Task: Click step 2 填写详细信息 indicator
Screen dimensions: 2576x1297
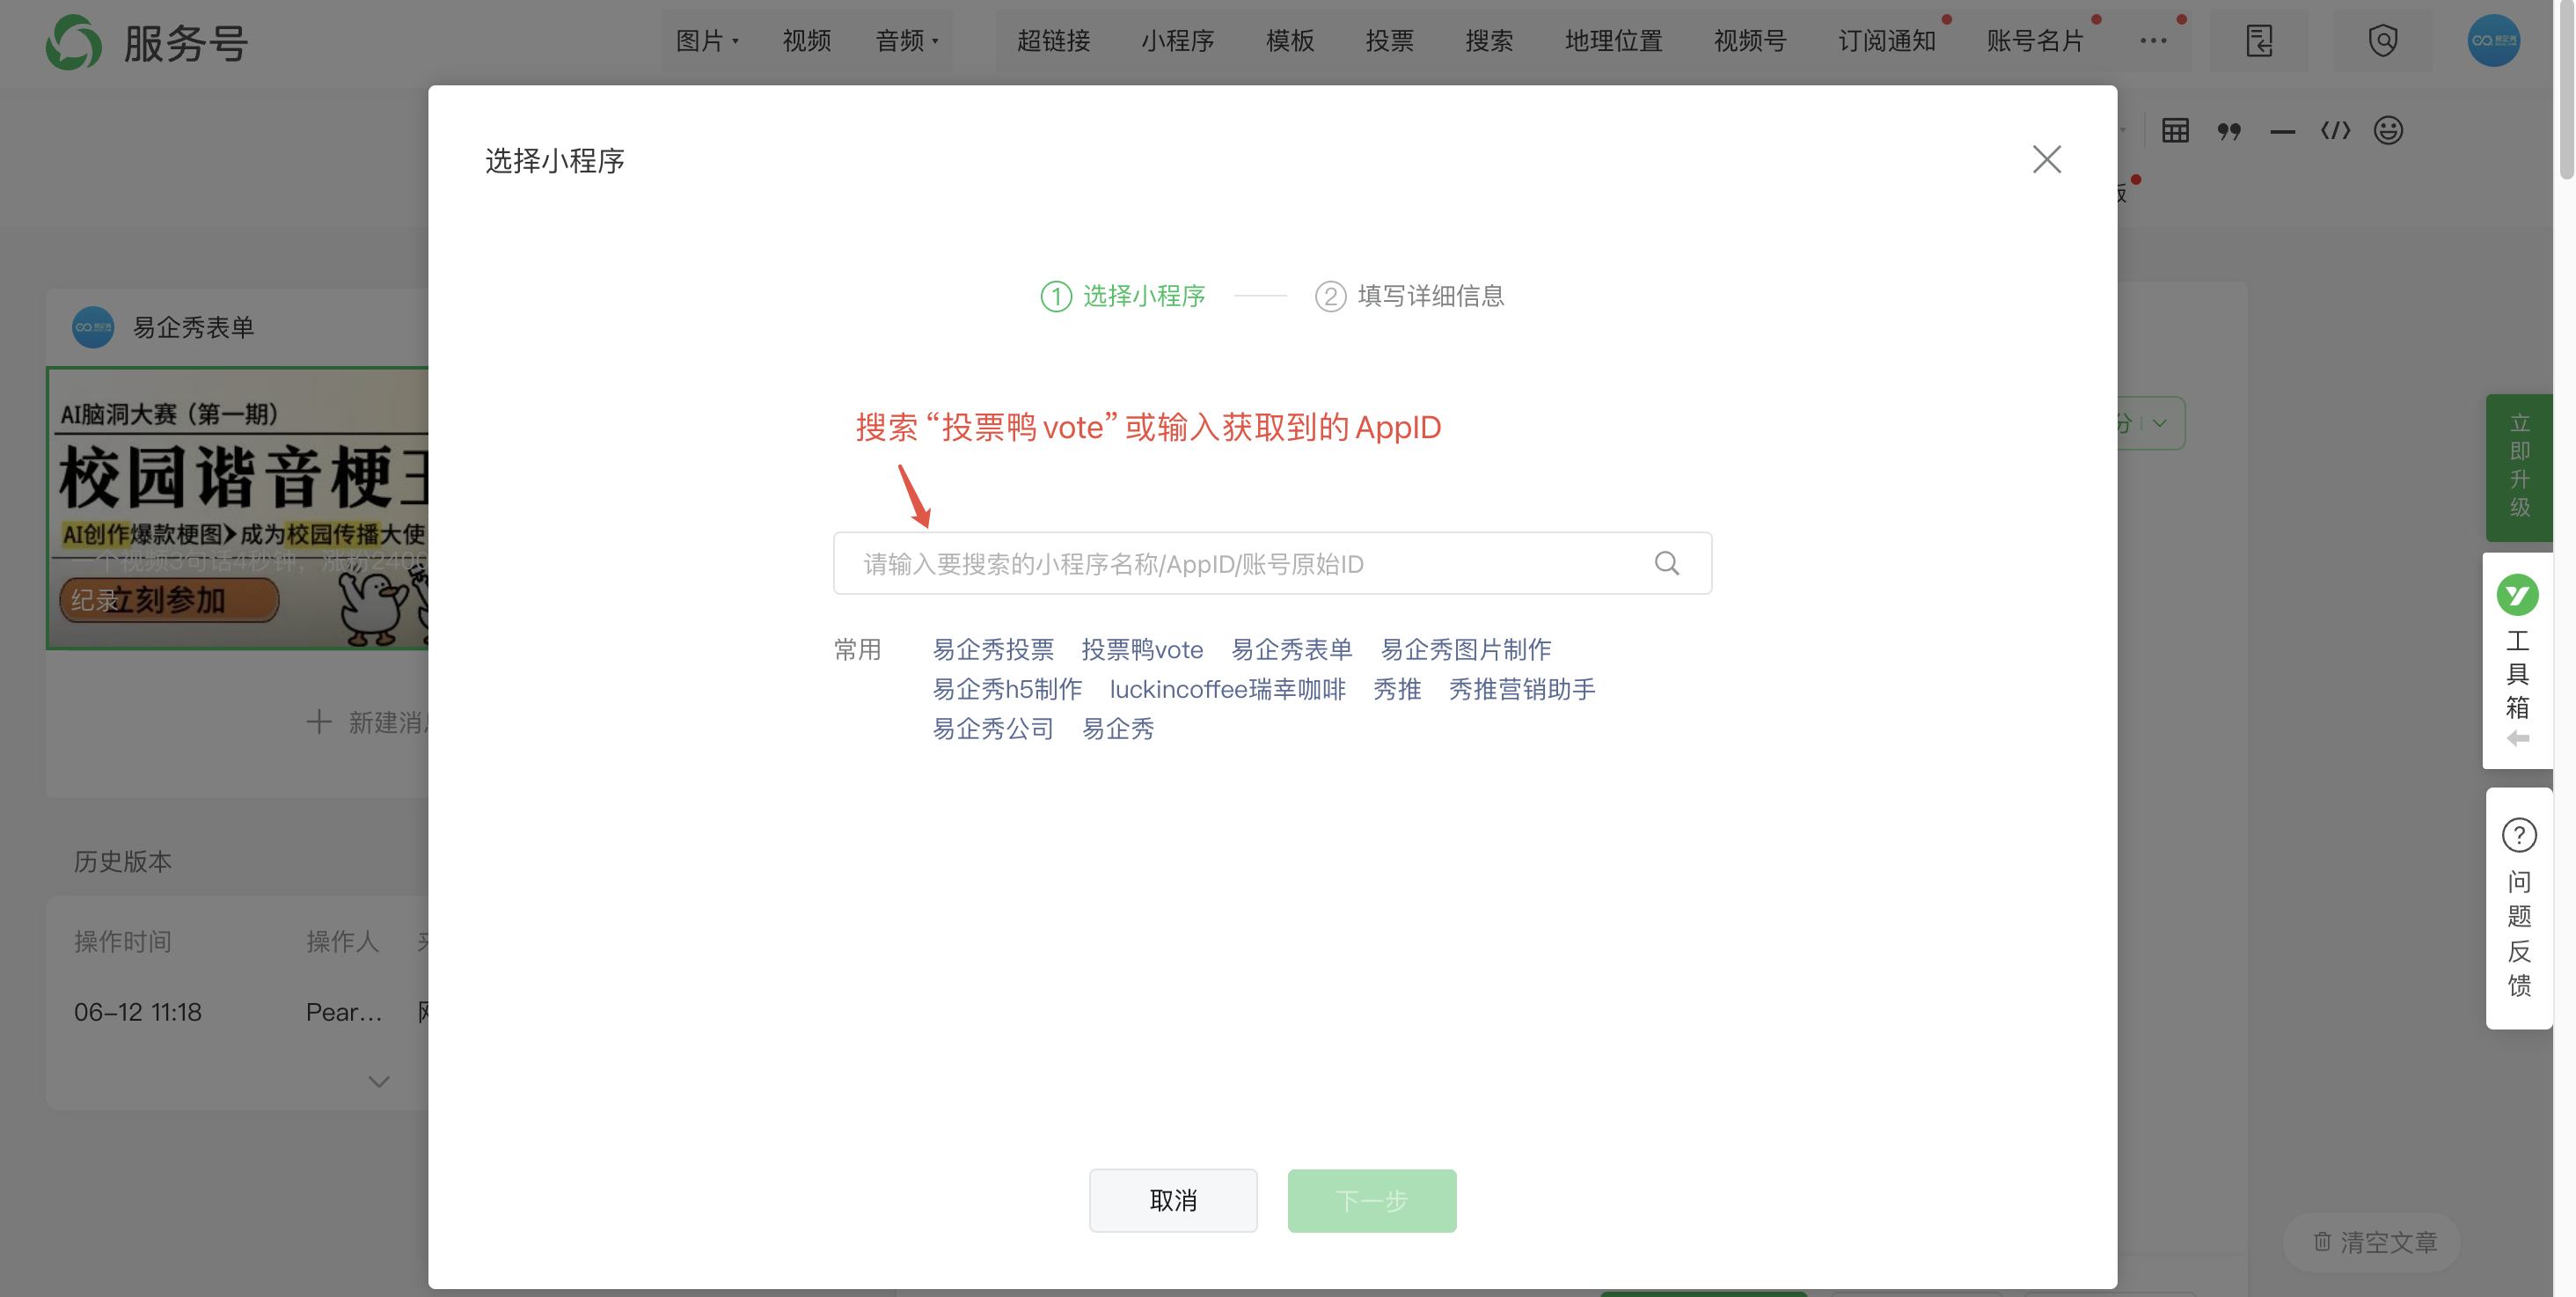Action: tap(1409, 296)
